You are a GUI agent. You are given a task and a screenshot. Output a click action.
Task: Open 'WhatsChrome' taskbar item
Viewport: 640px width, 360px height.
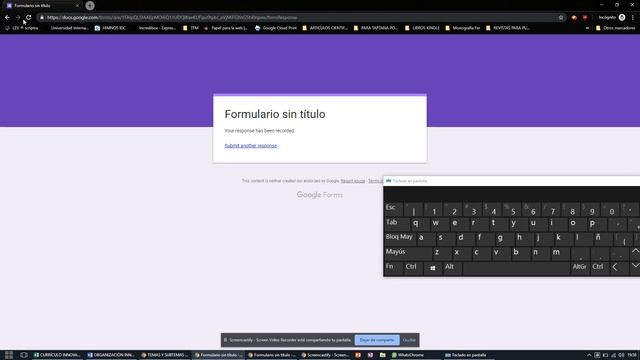coord(416,355)
